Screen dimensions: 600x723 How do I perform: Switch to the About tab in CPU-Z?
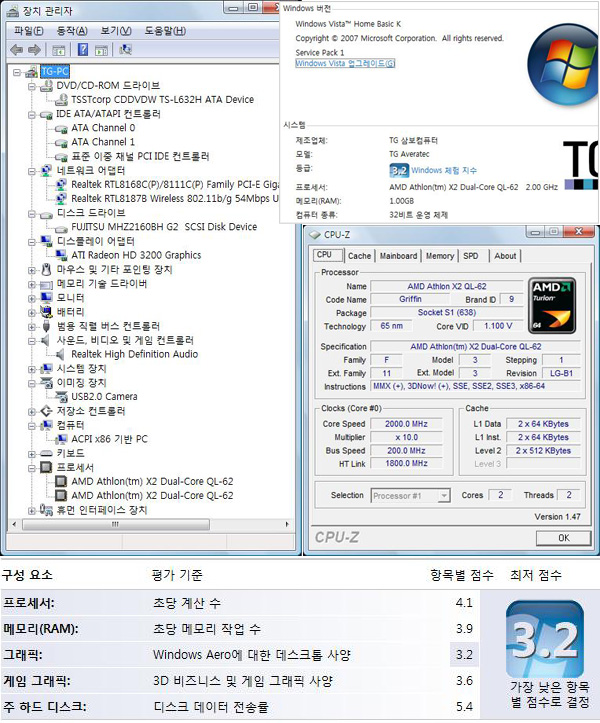(x=505, y=256)
